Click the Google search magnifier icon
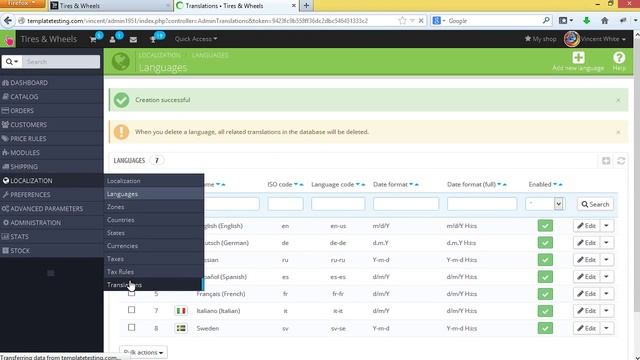640x360 pixels. 546,20
